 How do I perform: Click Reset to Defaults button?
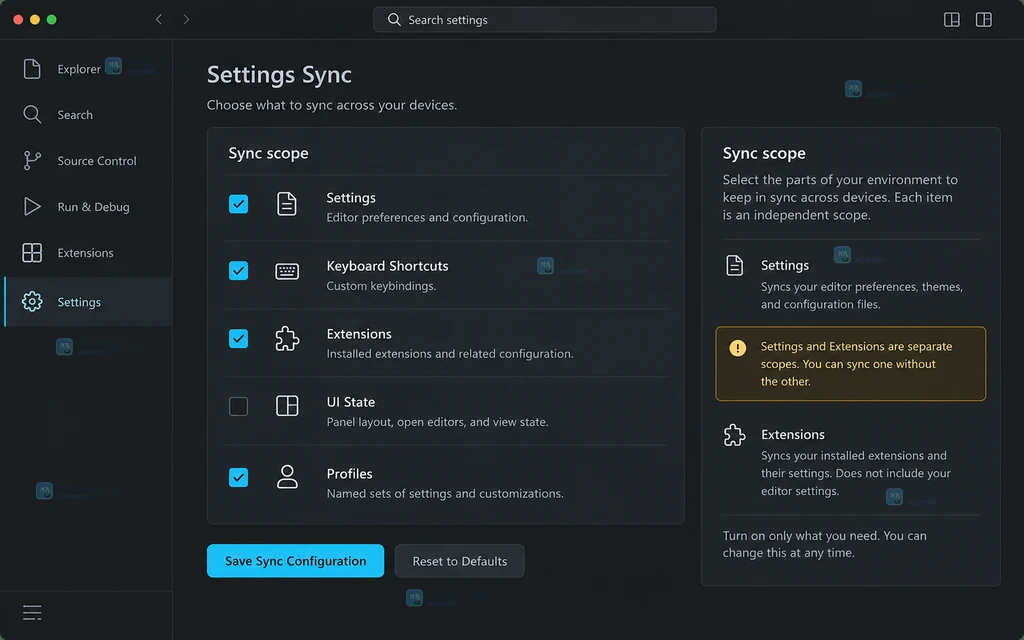pos(460,561)
